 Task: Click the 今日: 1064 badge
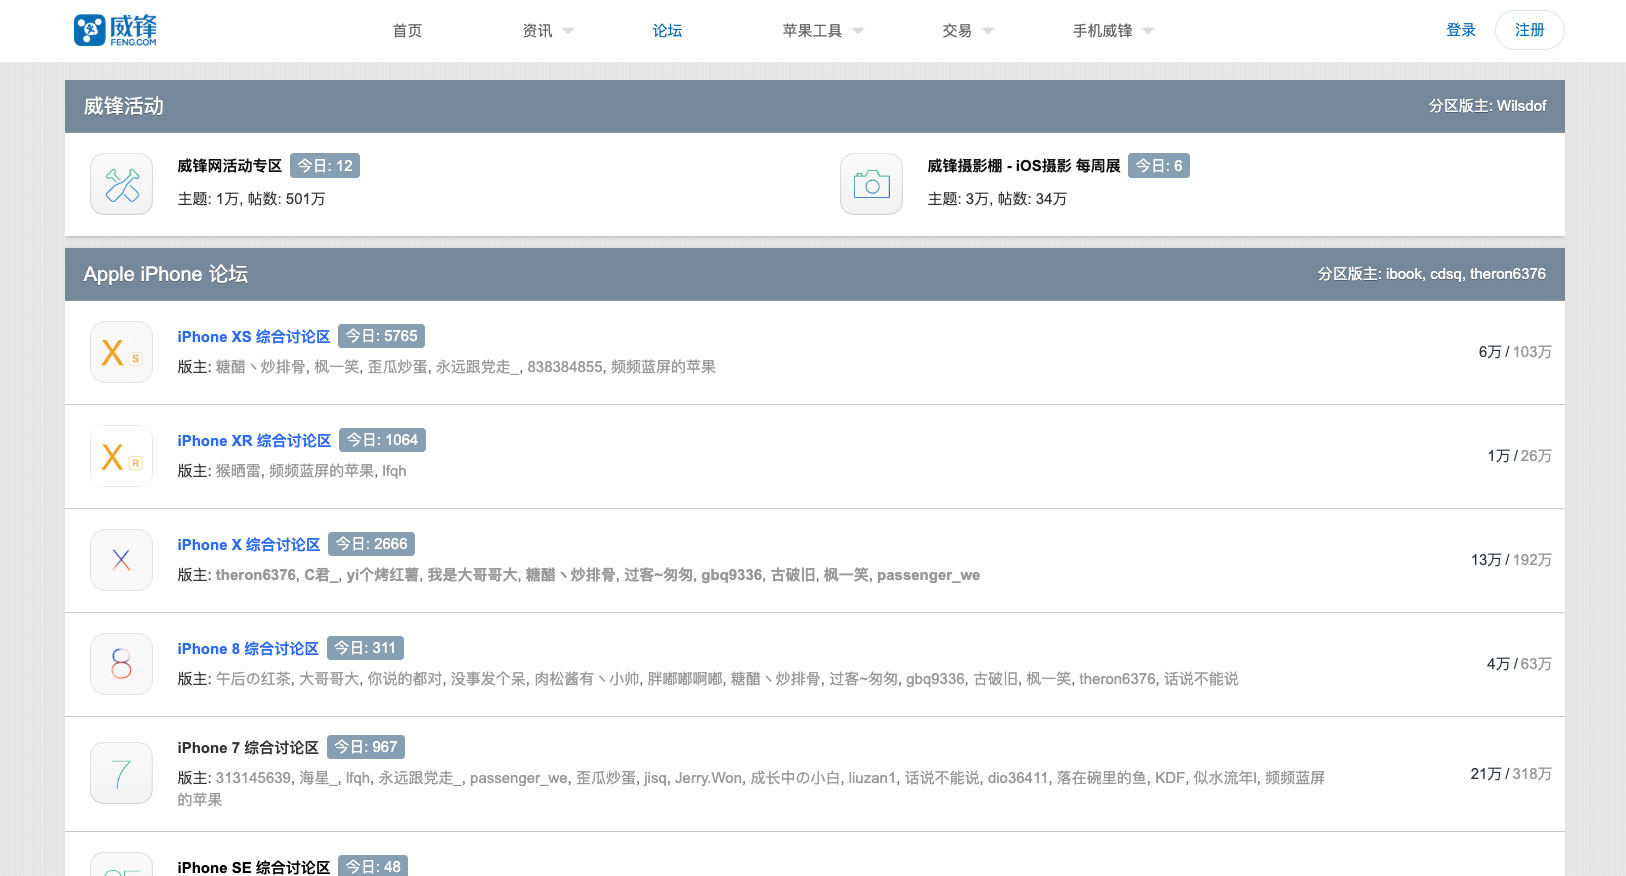tap(382, 440)
